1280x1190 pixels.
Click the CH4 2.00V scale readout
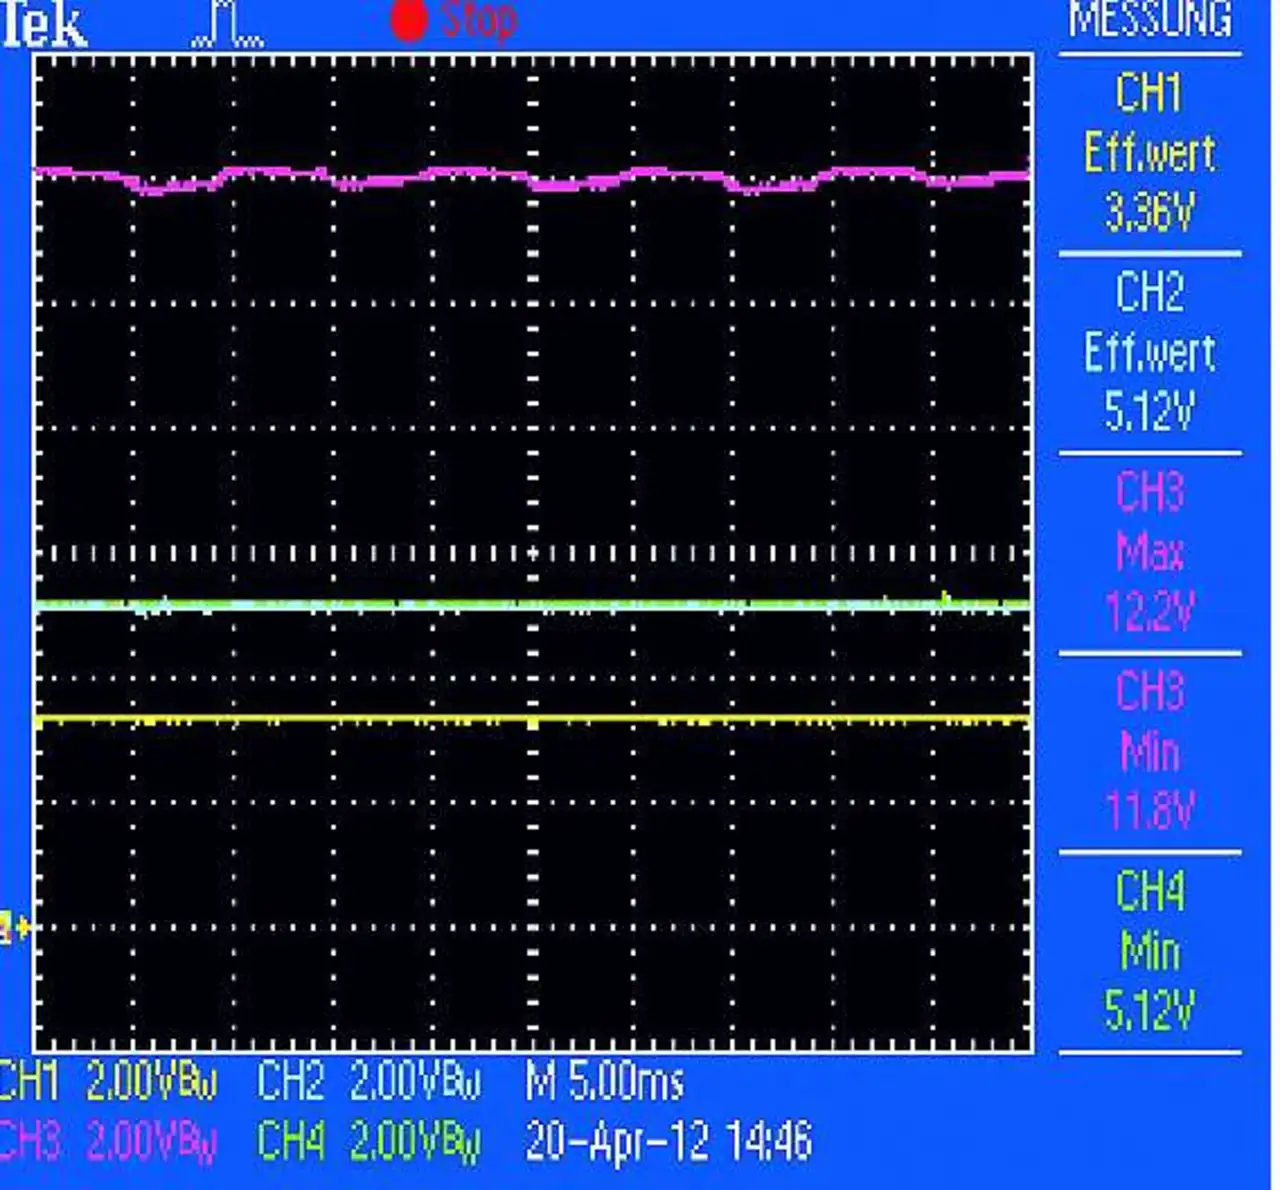point(369,1141)
